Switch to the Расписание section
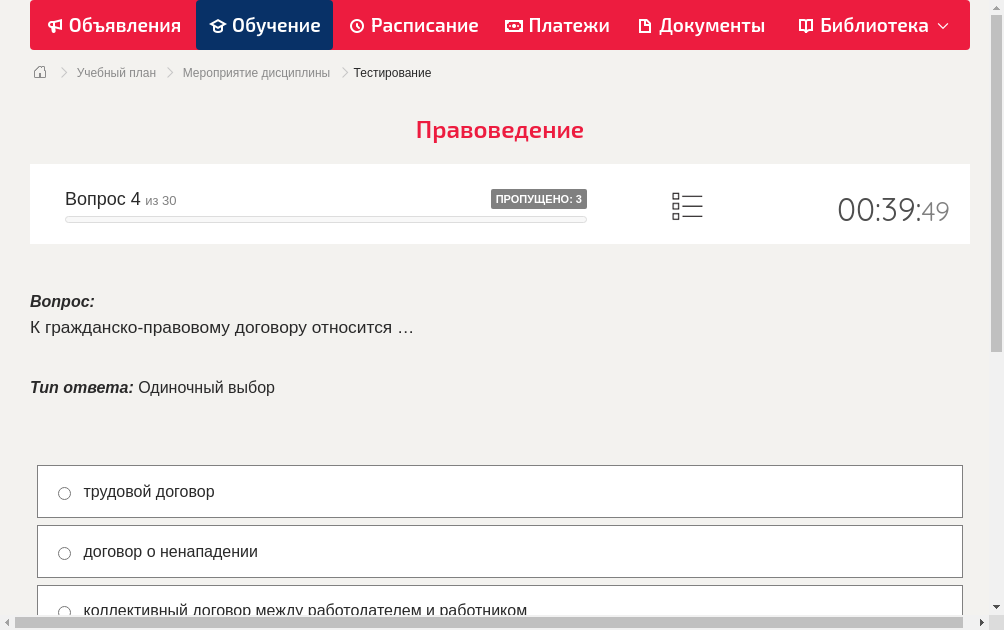Viewport: 1004px width, 630px height. [x=413, y=25]
